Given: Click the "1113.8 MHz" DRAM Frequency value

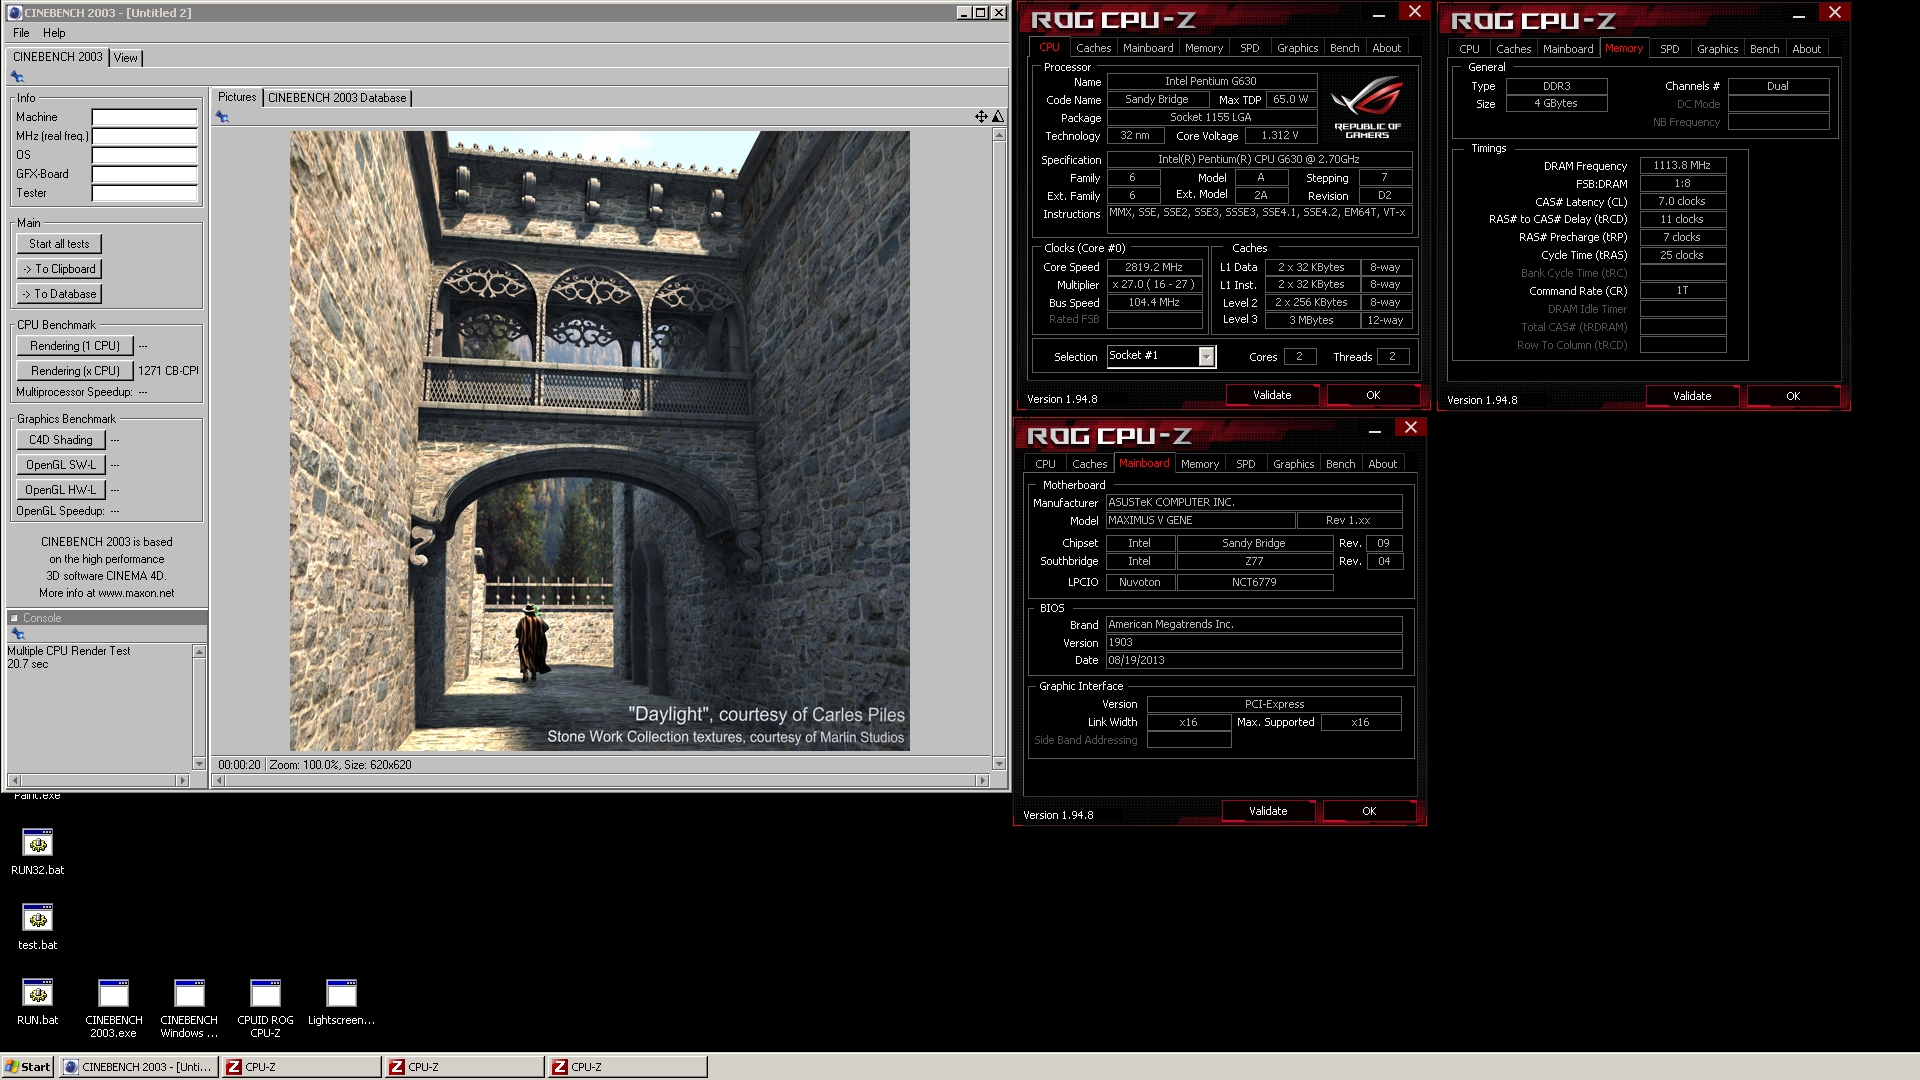Looking at the screenshot, I should pos(1682,166).
